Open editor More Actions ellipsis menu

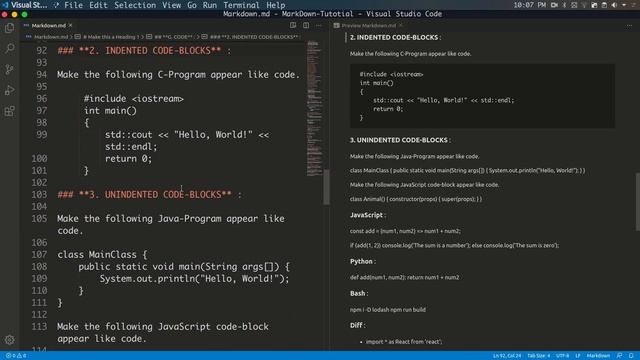click(x=319, y=25)
